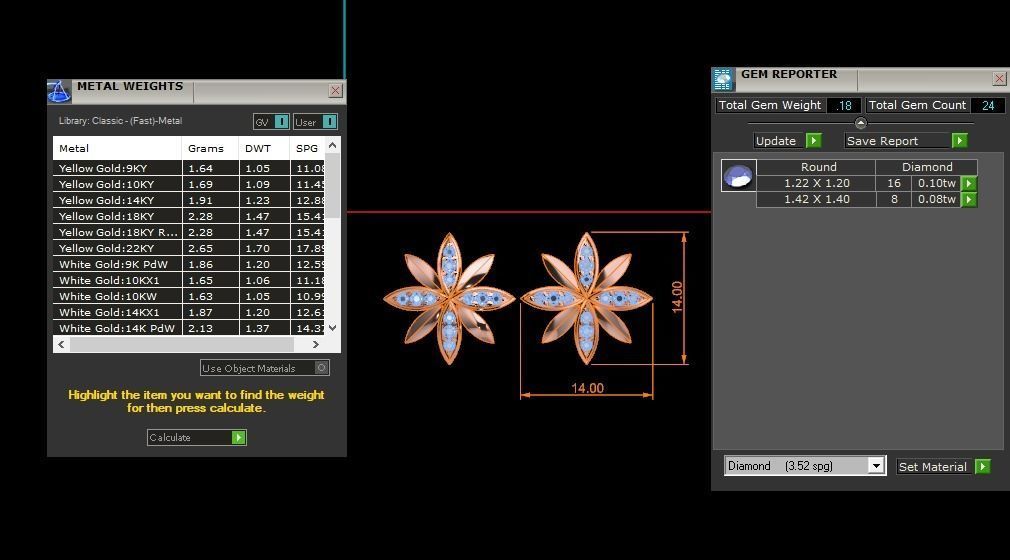Click the Calculate button
This screenshot has width=1010, height=560.
196,438
